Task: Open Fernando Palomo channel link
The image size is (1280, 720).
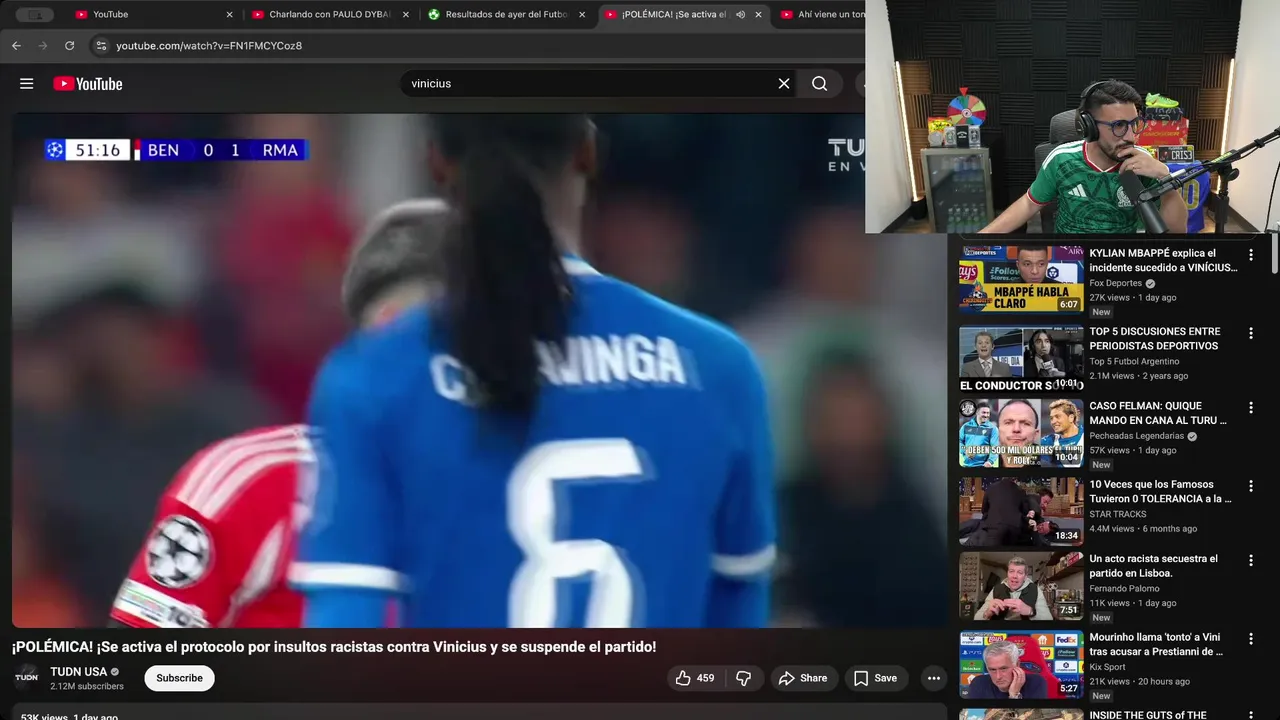Action: (x=1124, y=589)
